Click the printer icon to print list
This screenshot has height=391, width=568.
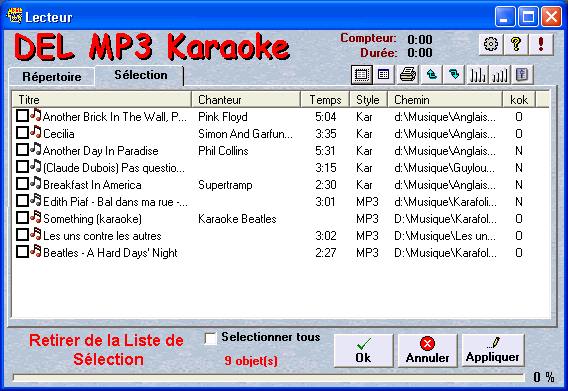click(408, 75)
